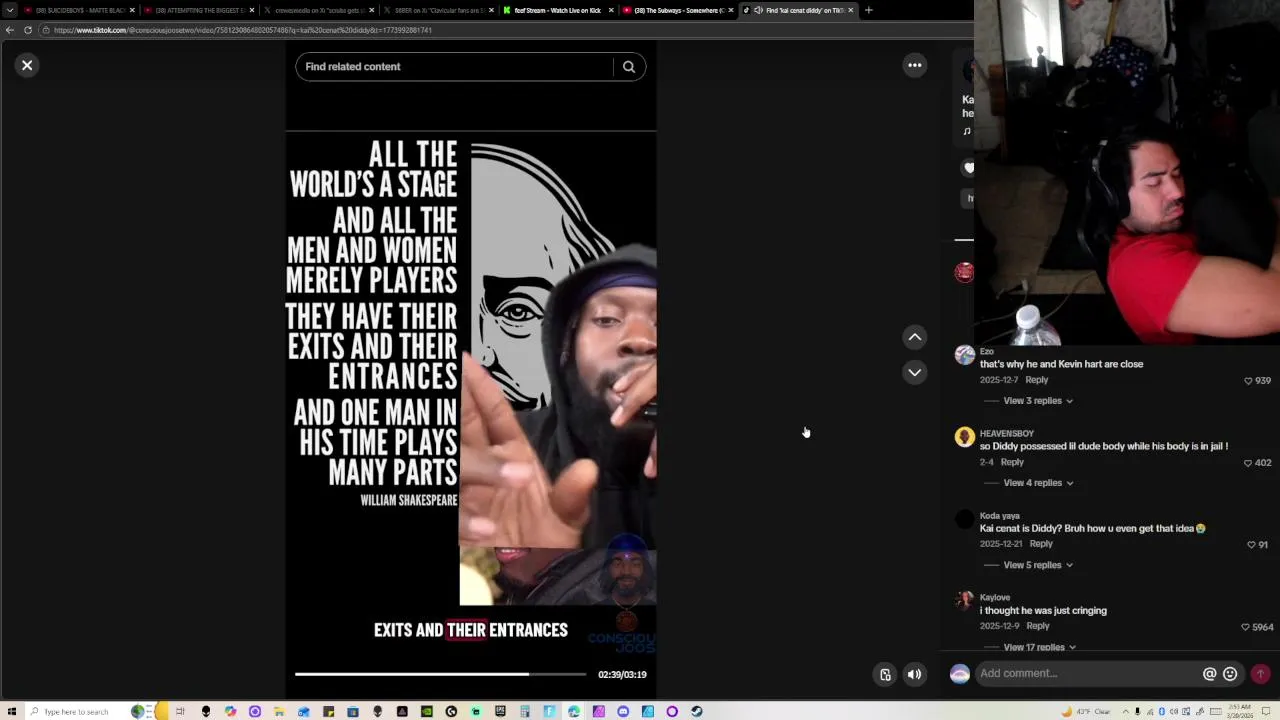Reply to Koda yaya's comment
Viewport: 1280px width, 720px height.
(x=1041, y=544)
